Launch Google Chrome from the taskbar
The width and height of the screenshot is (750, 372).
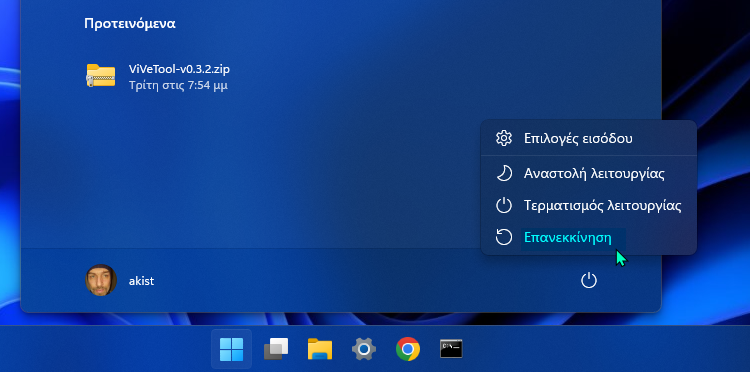point(408,350)
